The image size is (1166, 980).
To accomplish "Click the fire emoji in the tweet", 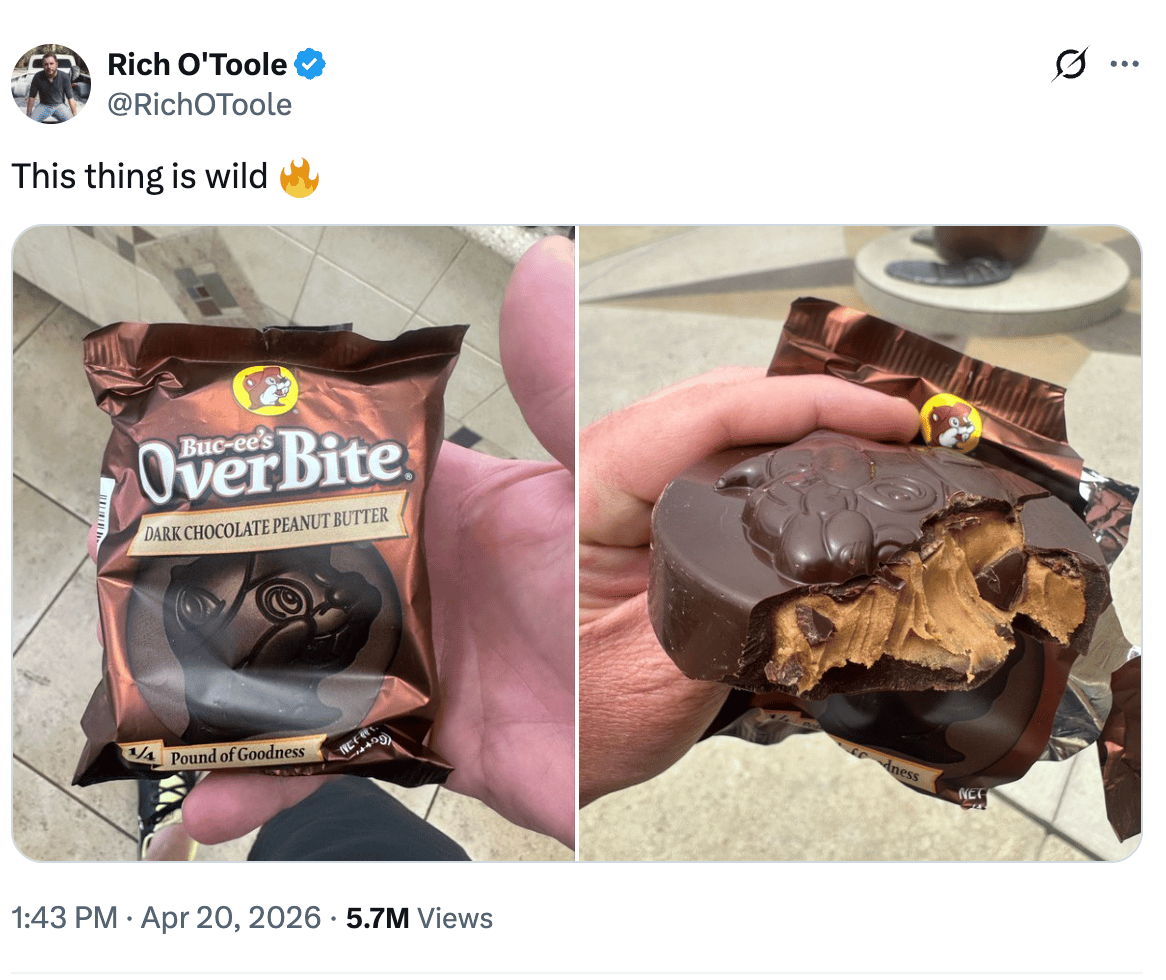I will (299, 178).
